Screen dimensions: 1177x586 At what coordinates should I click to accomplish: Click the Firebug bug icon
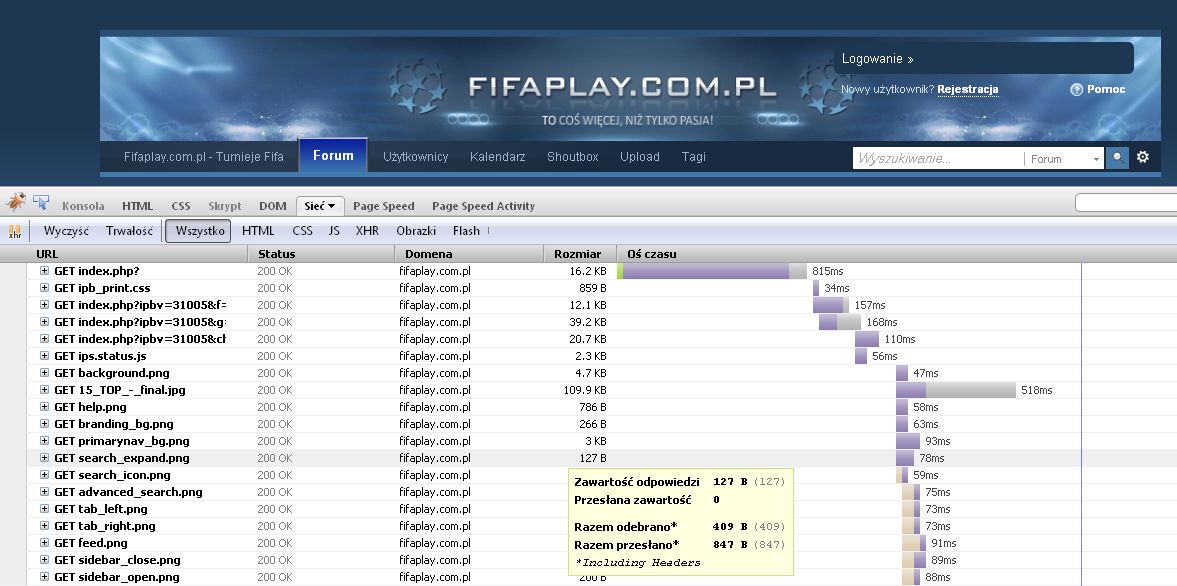pyautogui.click(x=16, y=202)
